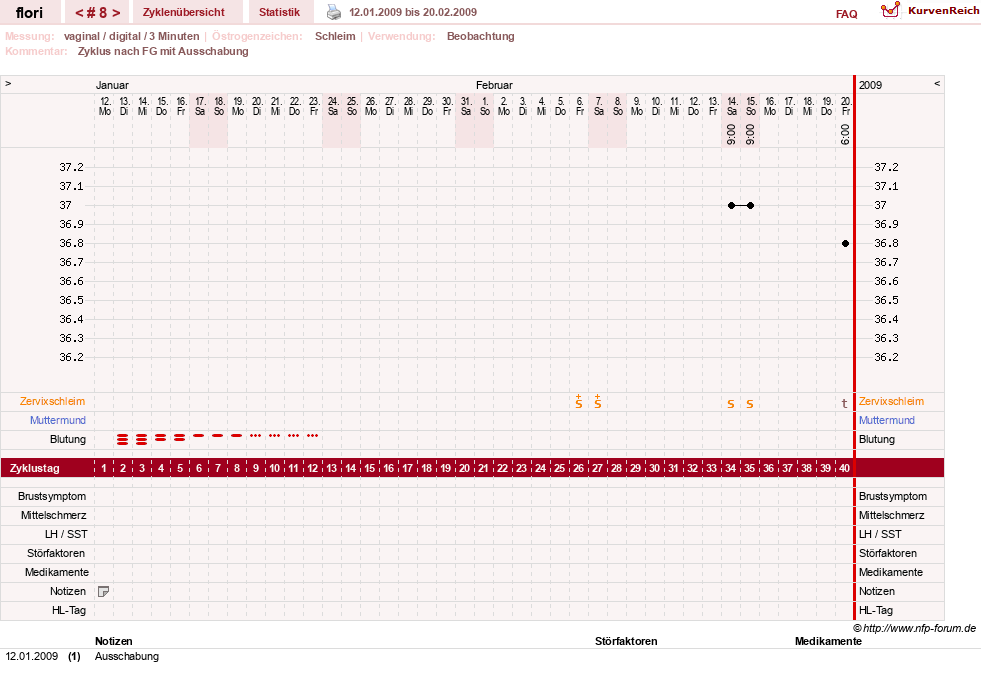
Task: Click medium bleeding marker on cycle day 5
Action: click(x=180, y=438)
